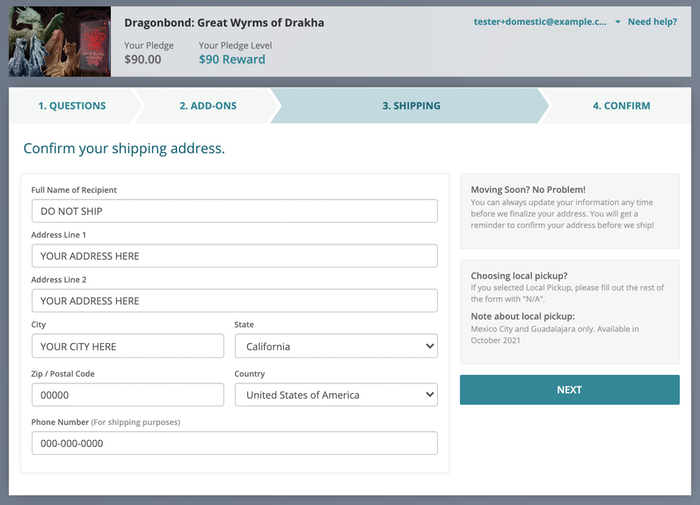Click the City input field
Viewport: 700px width, 505px height.
[128, 346]
